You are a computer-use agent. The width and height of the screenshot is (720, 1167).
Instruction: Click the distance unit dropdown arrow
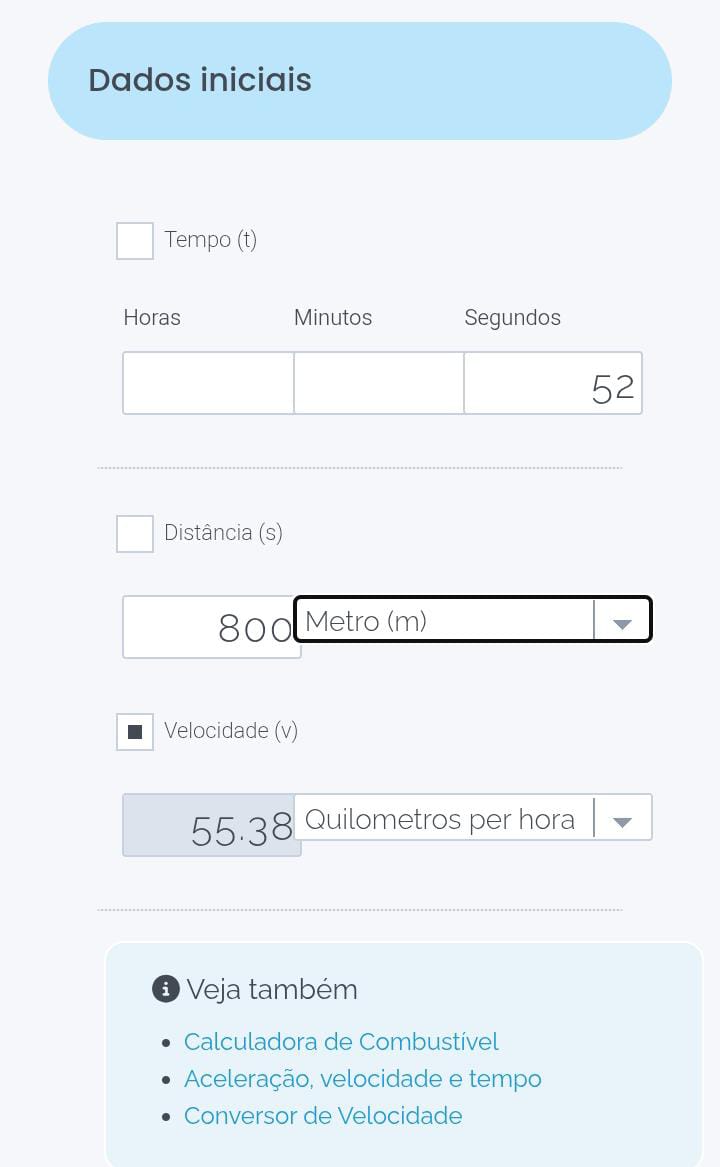(622, 623)
